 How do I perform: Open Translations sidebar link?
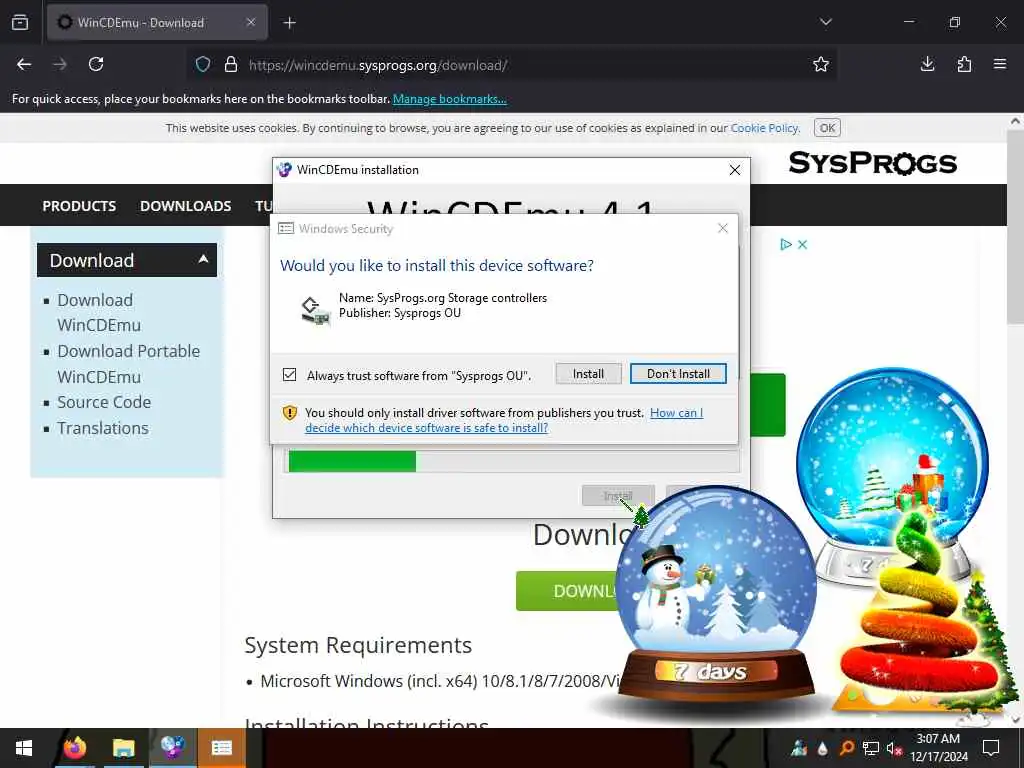103,428
